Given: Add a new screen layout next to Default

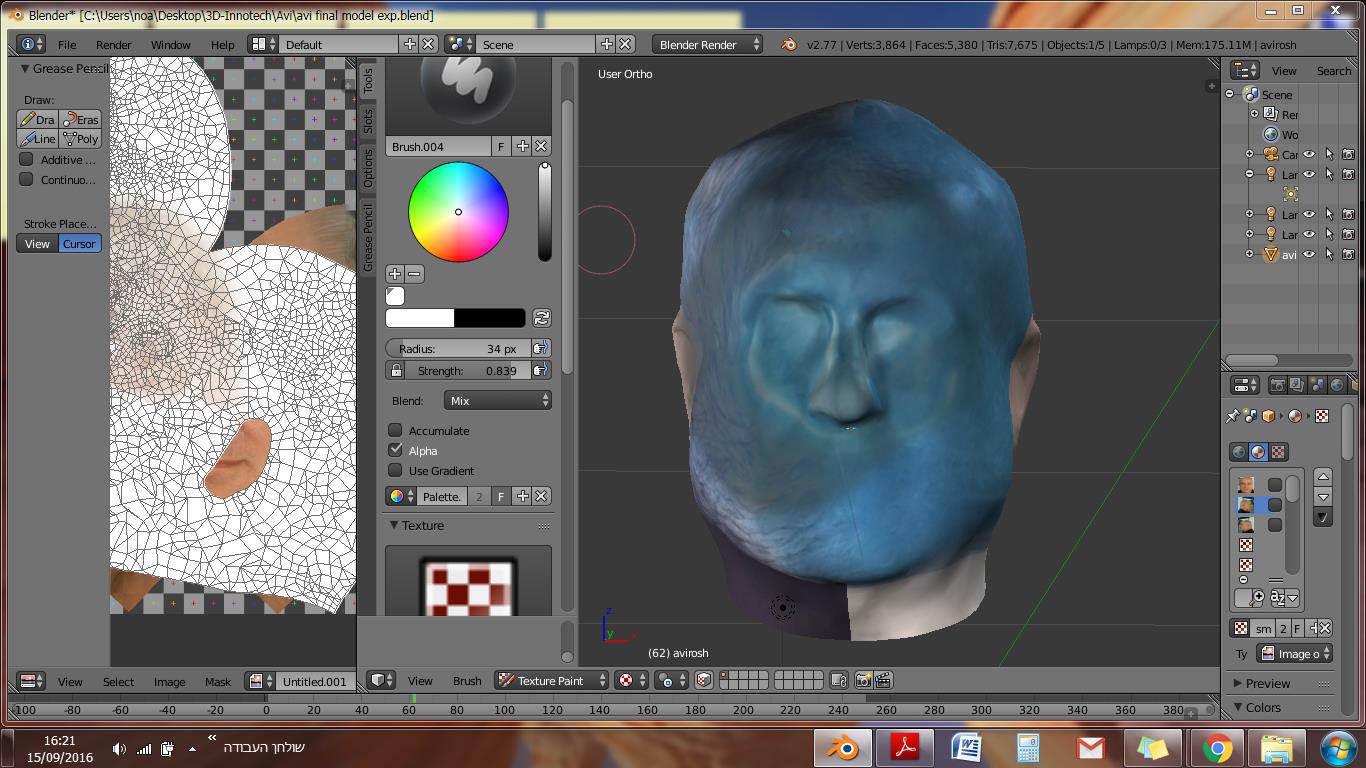Looking at the screenshot, I should [409, 44].
